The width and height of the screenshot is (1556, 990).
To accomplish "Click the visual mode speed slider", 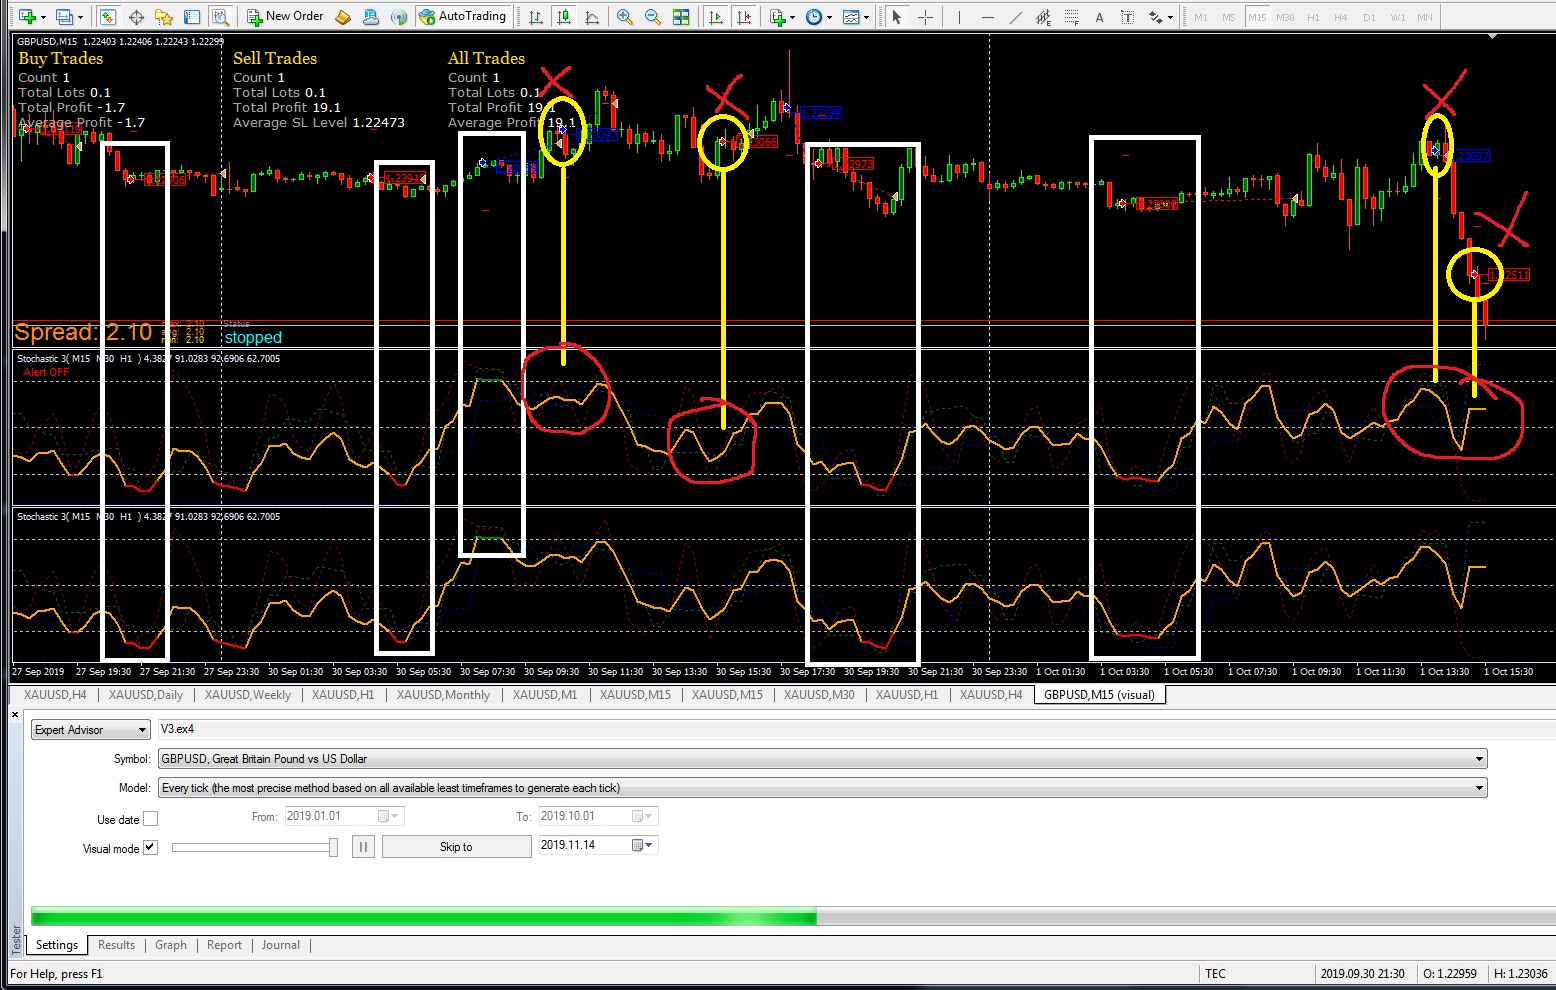I will click(255, 847).
